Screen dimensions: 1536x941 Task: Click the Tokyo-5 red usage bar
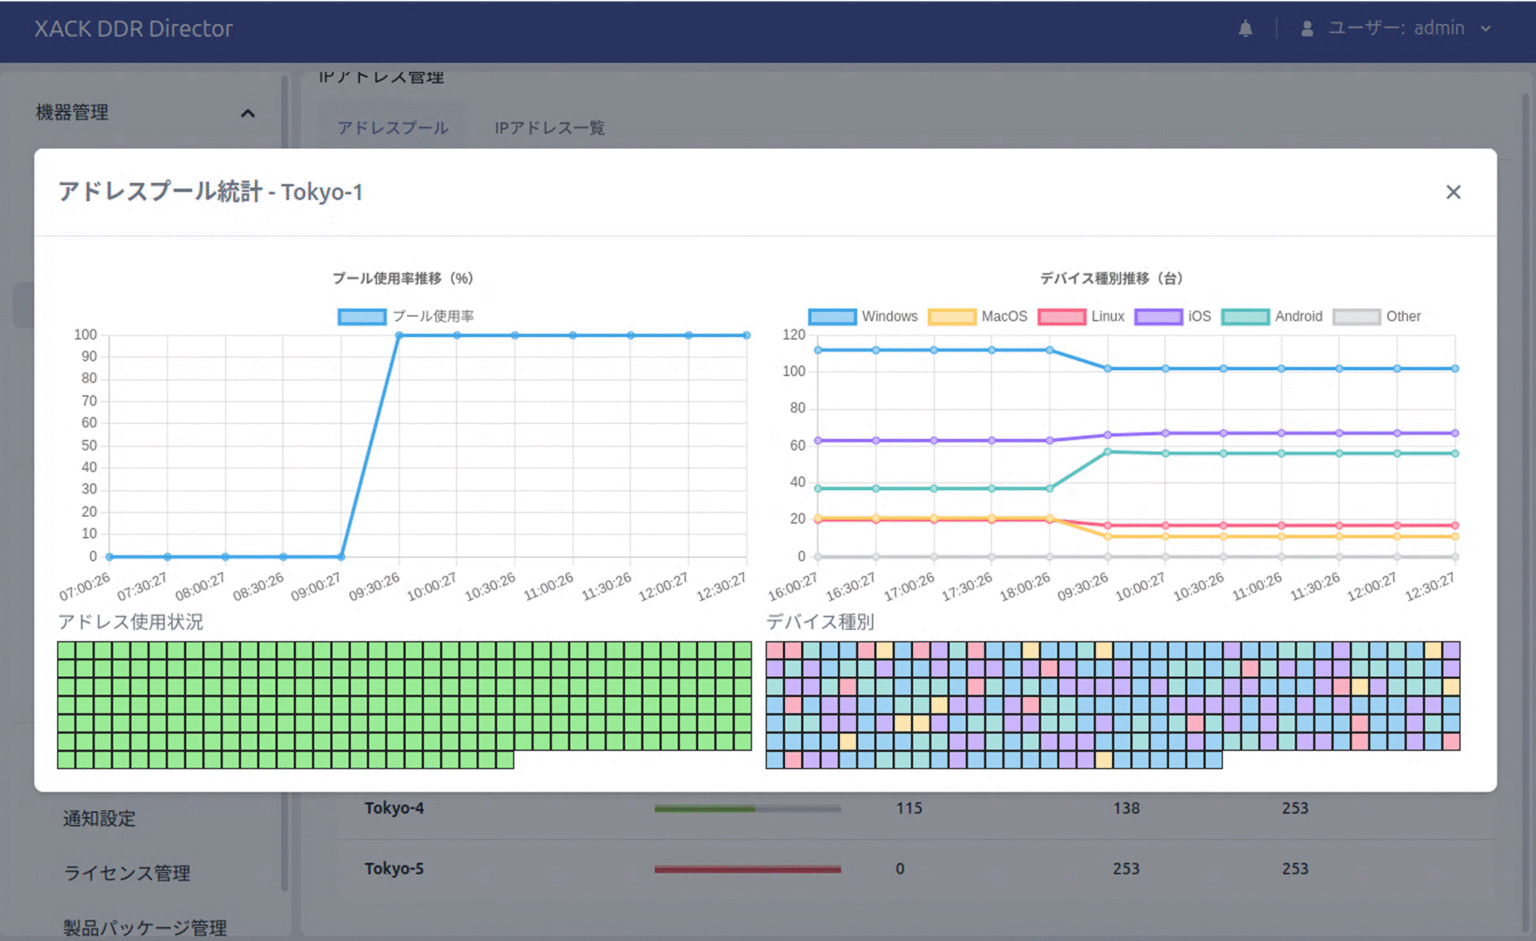747,869
